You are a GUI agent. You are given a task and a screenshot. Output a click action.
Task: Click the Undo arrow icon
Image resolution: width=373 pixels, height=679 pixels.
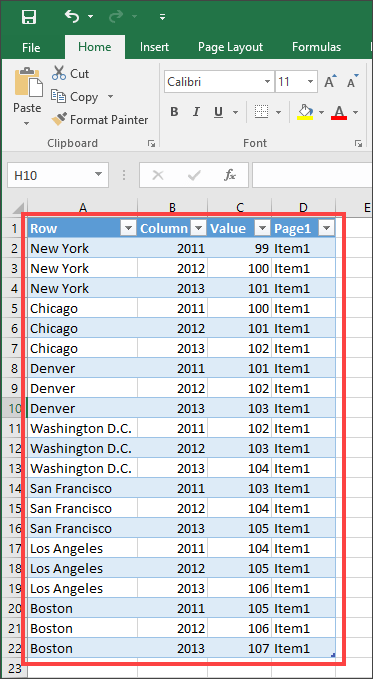72,16
